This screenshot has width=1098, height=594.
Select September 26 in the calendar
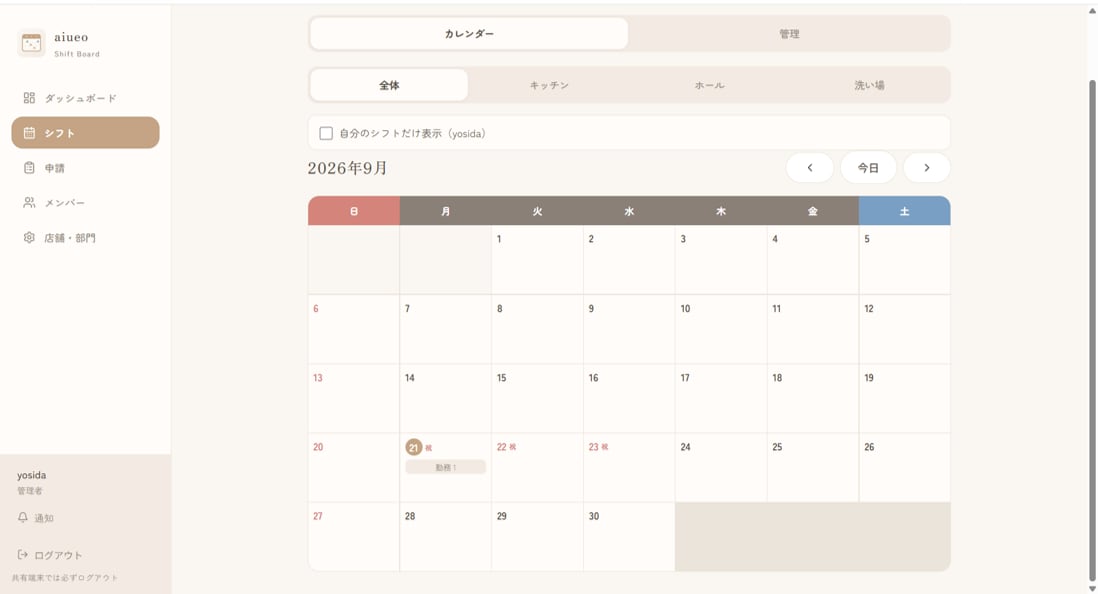point(905,467)
